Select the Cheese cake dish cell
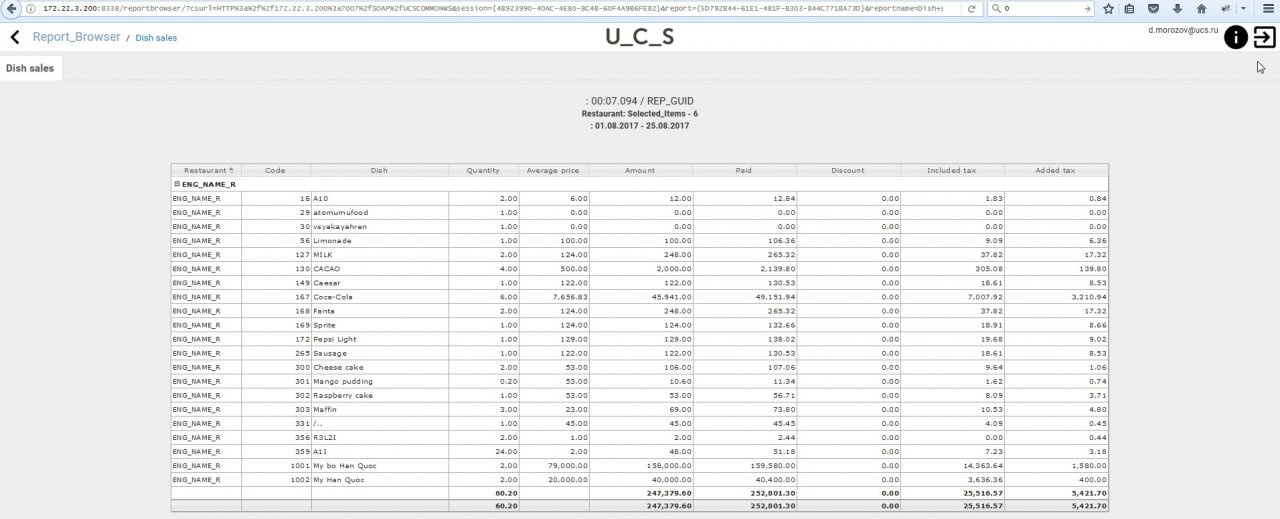 pyautogui.click(x=379, y=367)
